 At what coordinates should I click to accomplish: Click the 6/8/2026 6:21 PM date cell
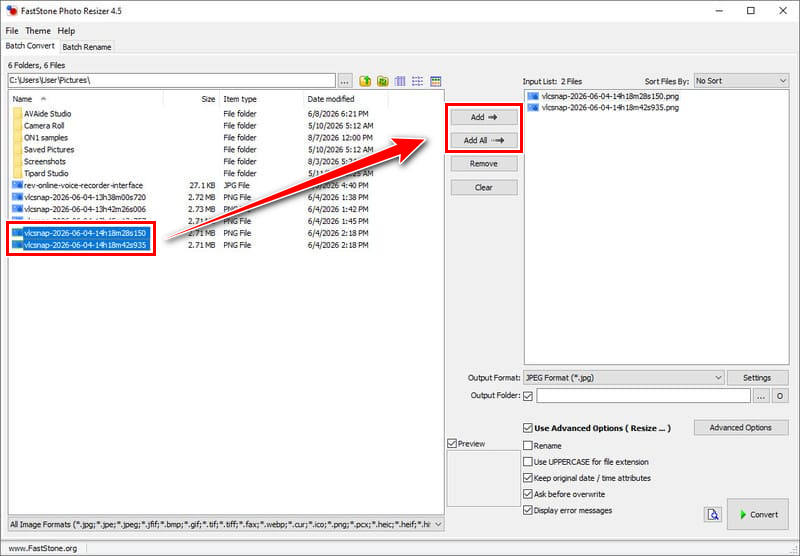338,114
